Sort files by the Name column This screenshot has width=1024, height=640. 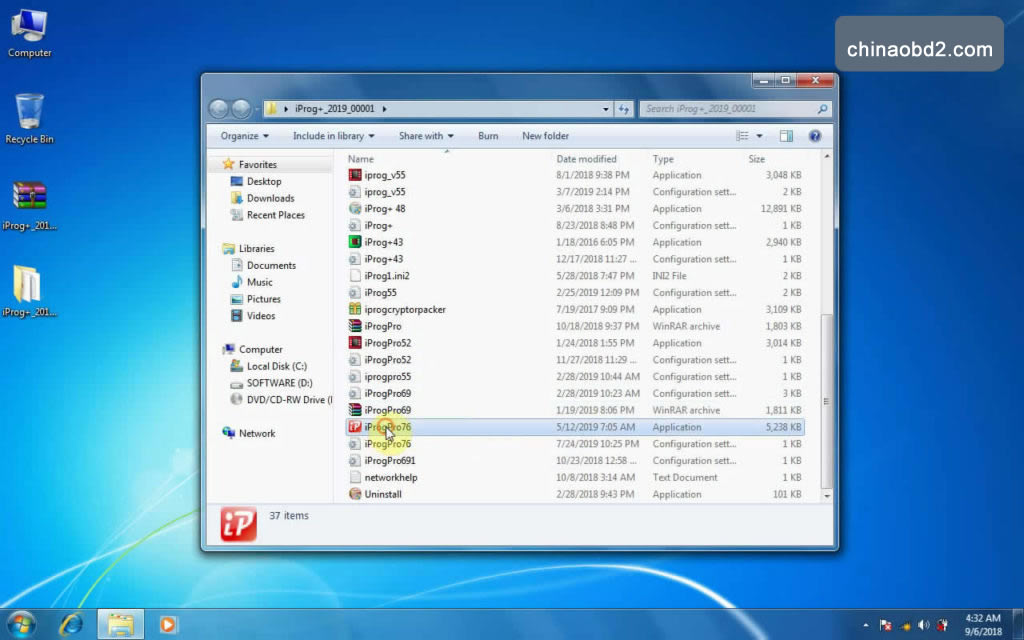[360, 159]
